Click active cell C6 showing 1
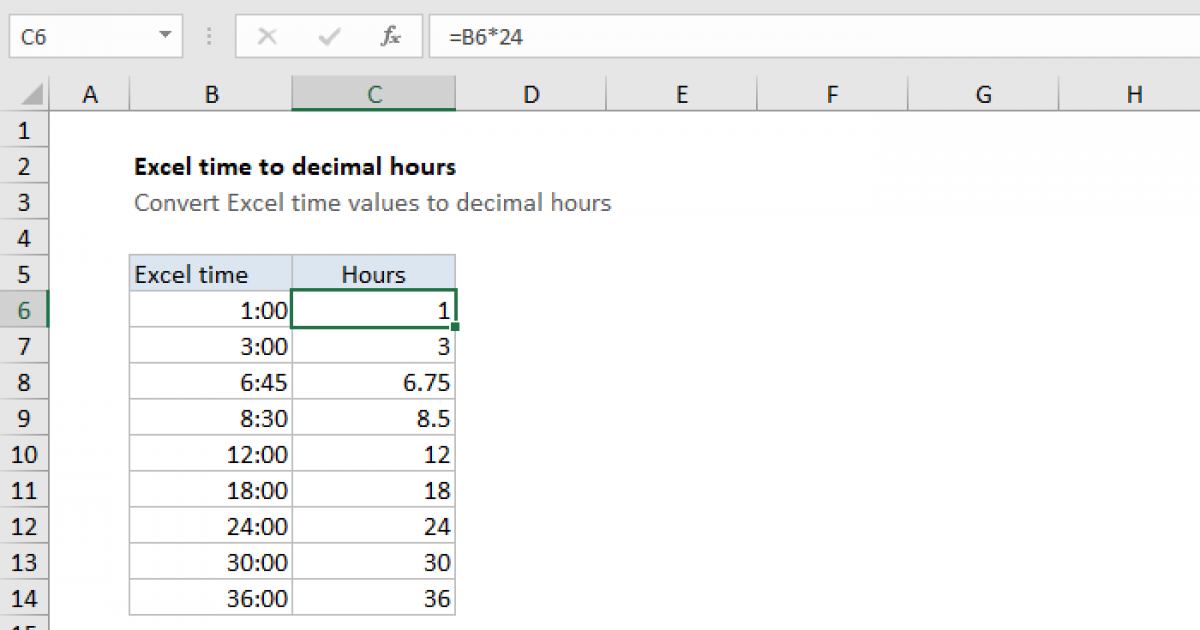1200x630 pixels. [x=374, y=310]
